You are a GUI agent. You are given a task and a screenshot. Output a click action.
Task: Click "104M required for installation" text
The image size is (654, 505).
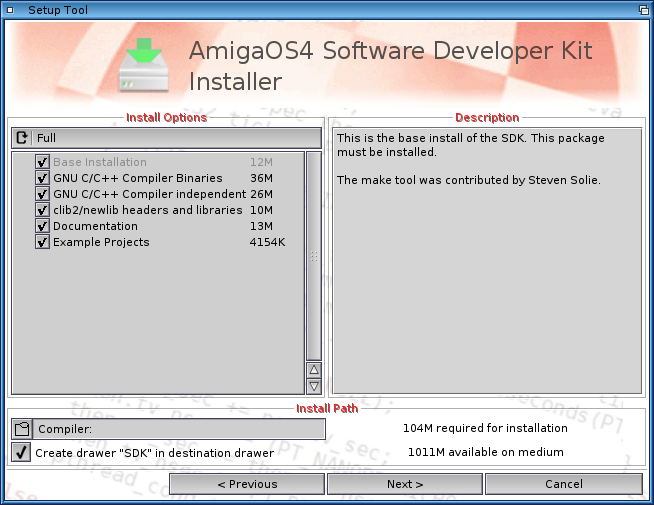pos(485,428)
